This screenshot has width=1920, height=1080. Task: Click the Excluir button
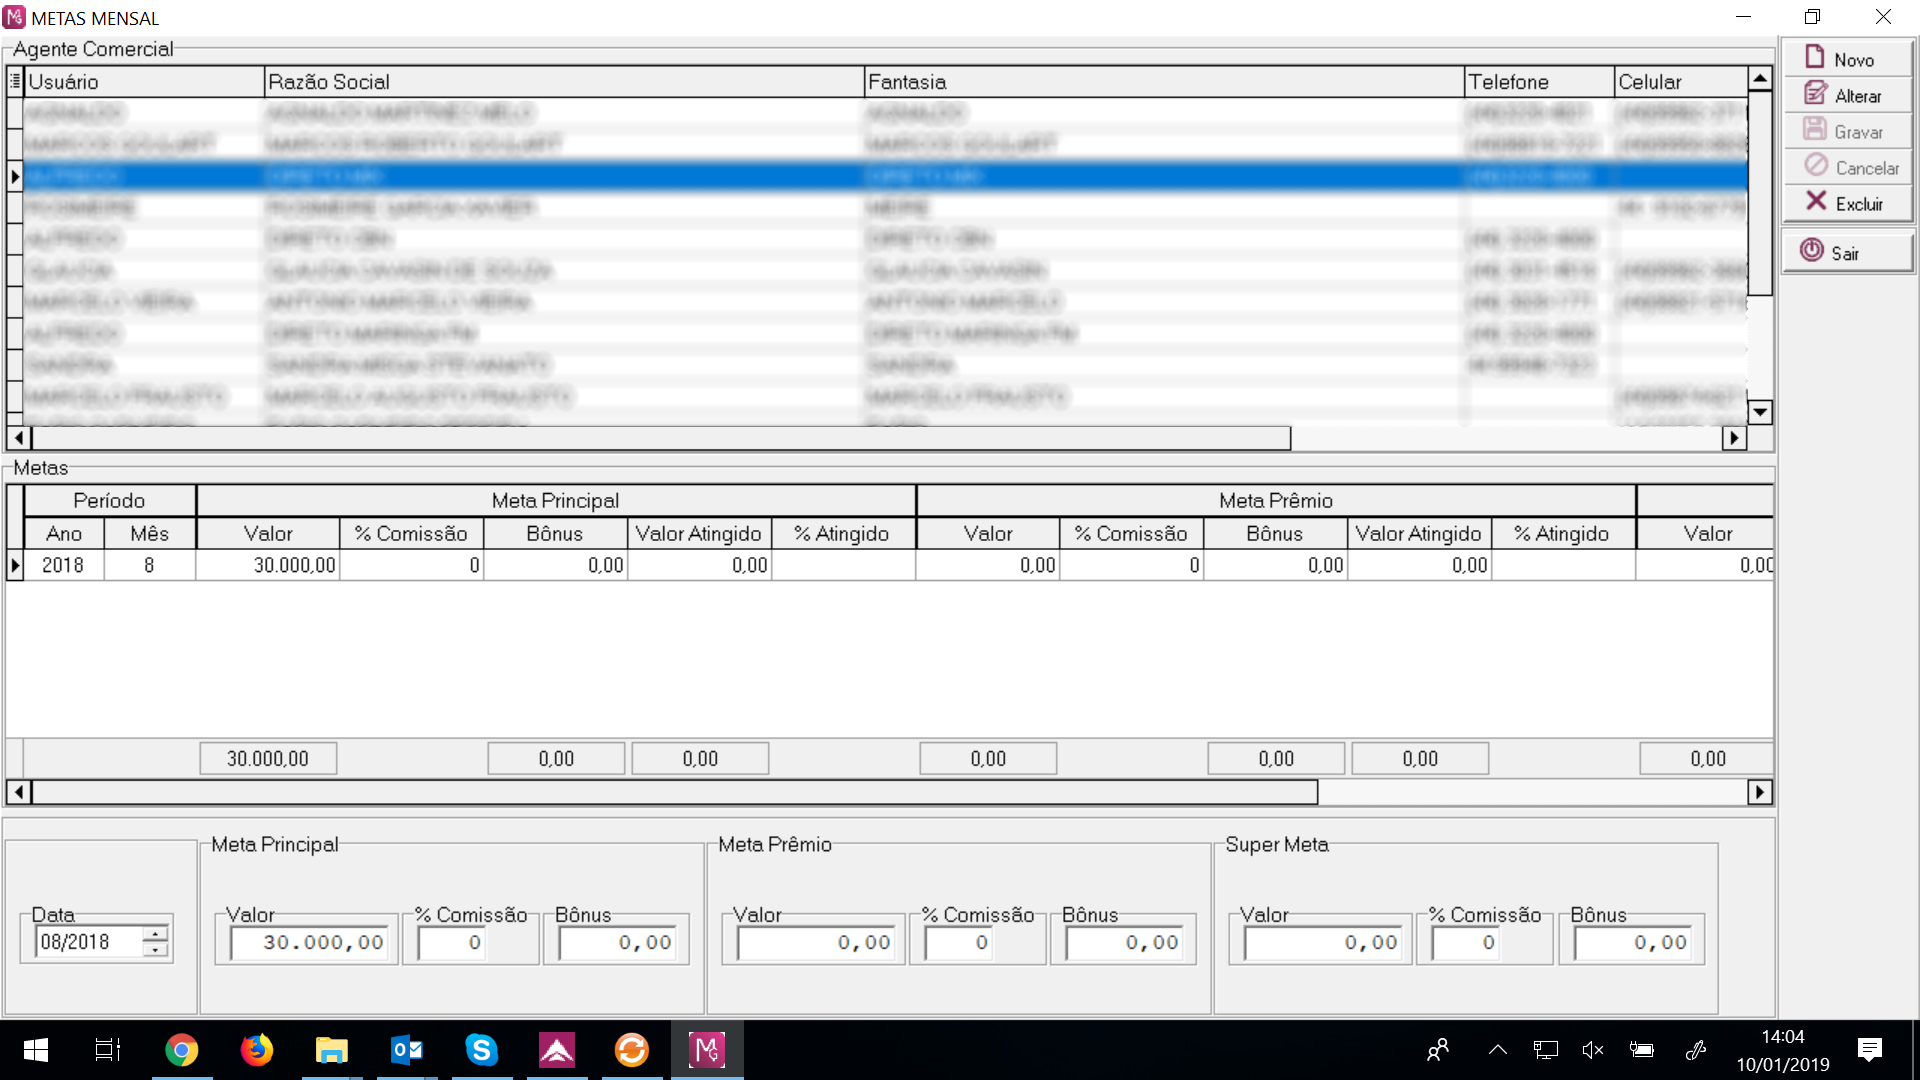1847,203
